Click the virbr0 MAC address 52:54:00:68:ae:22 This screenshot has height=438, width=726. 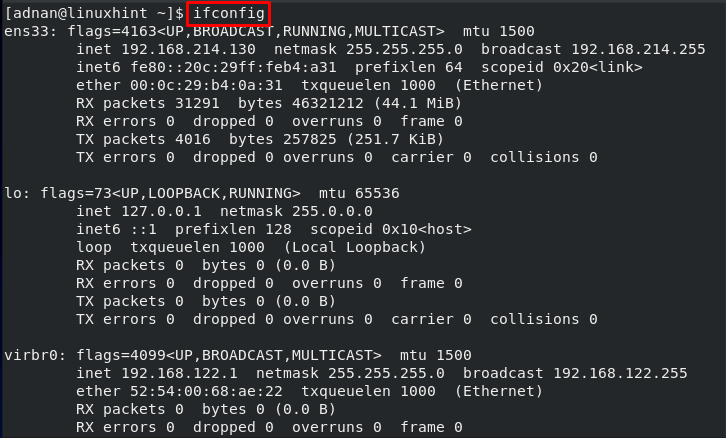pos(206,392)
